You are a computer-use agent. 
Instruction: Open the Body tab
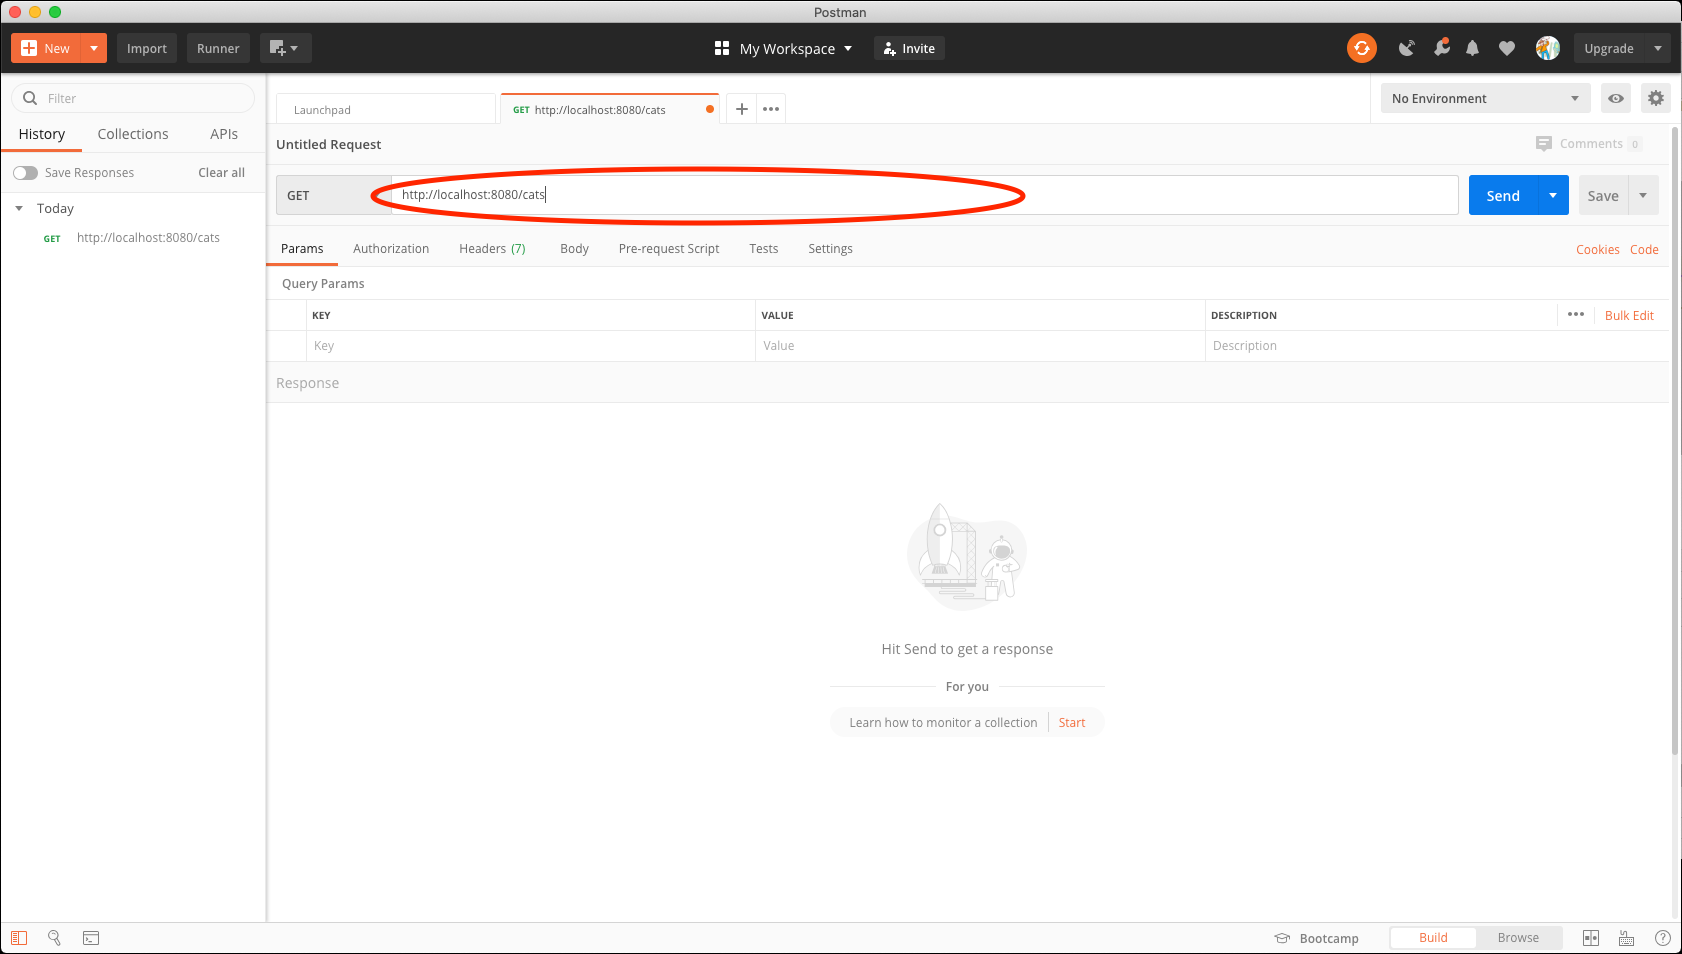(x=574, y=248)
